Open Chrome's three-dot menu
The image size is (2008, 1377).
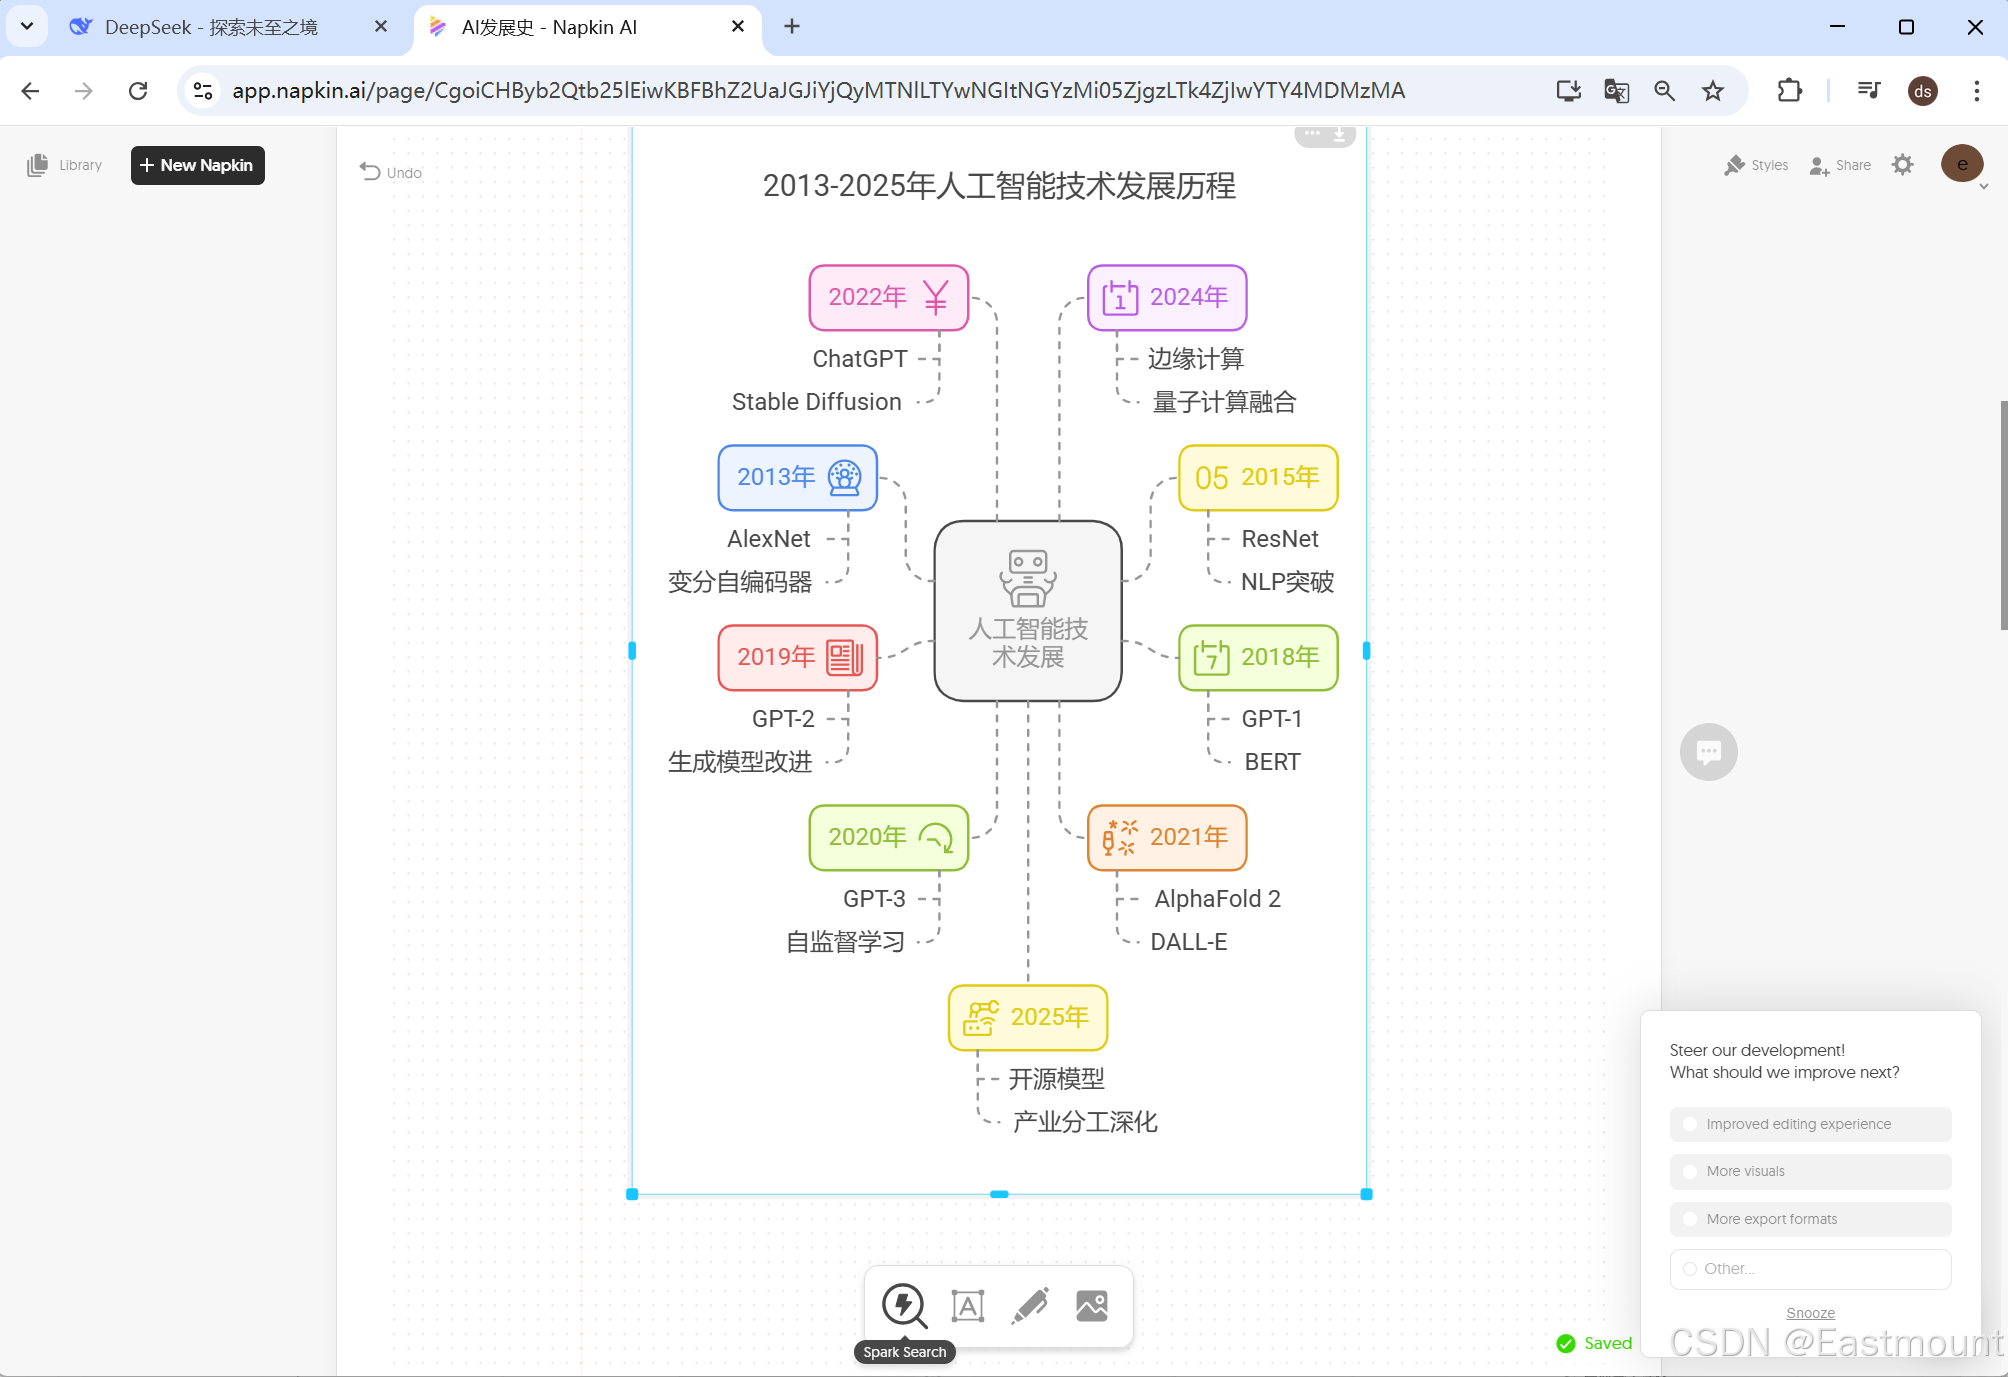pyautogui.click(x=1976, y=91)
